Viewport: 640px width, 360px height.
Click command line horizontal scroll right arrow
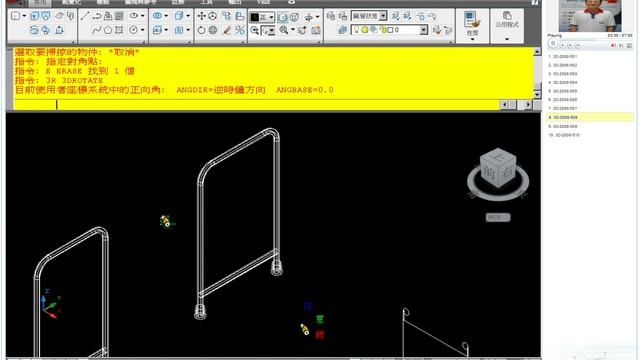529,105
